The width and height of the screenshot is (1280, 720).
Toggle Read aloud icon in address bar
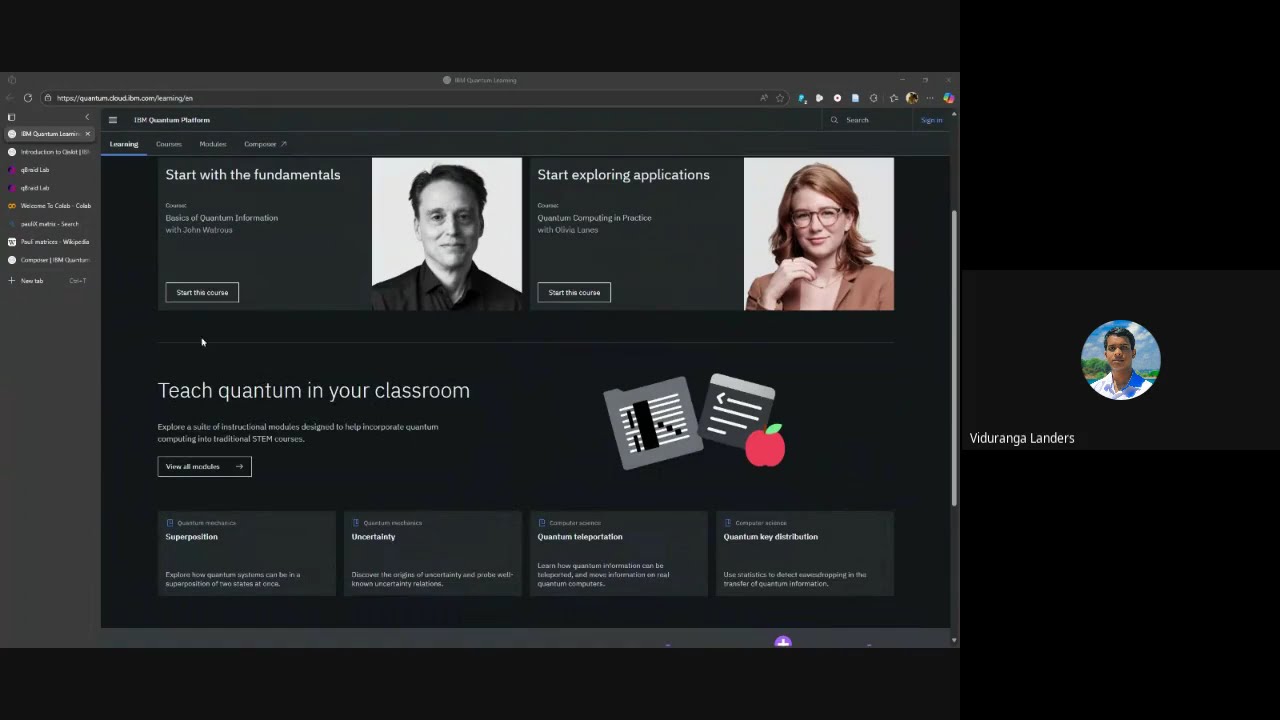coord(764,98)
